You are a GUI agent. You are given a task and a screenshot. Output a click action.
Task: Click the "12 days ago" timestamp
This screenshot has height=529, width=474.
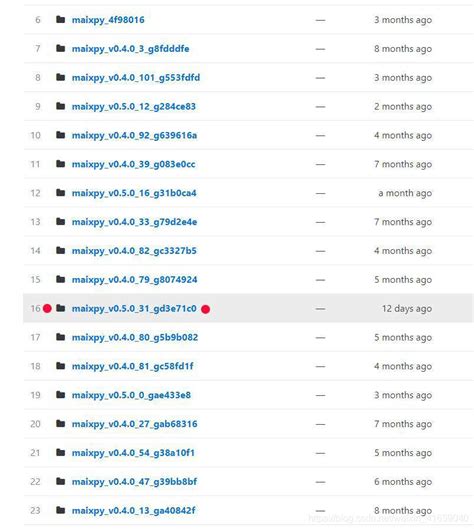click(407, 309)
